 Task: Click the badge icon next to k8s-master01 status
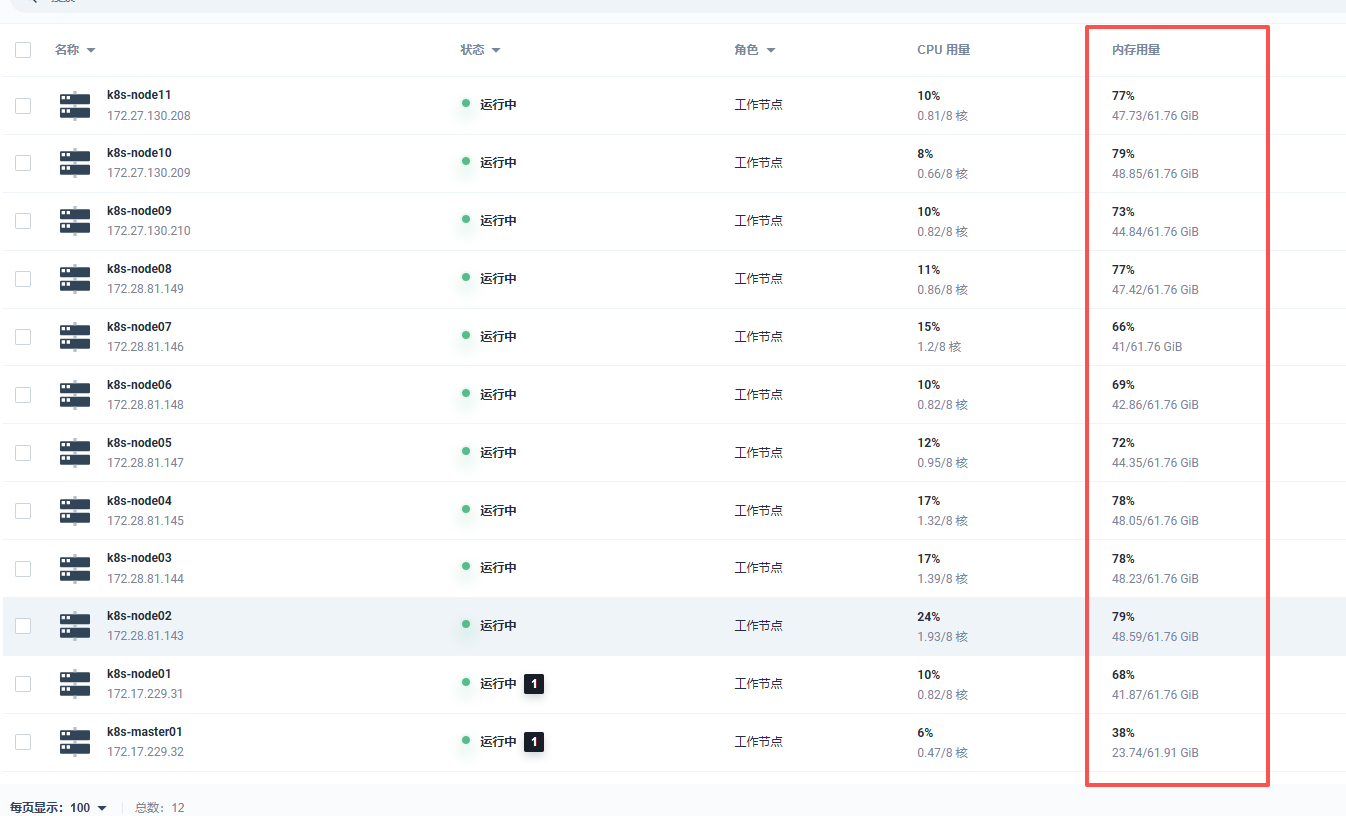pos(534,742)
